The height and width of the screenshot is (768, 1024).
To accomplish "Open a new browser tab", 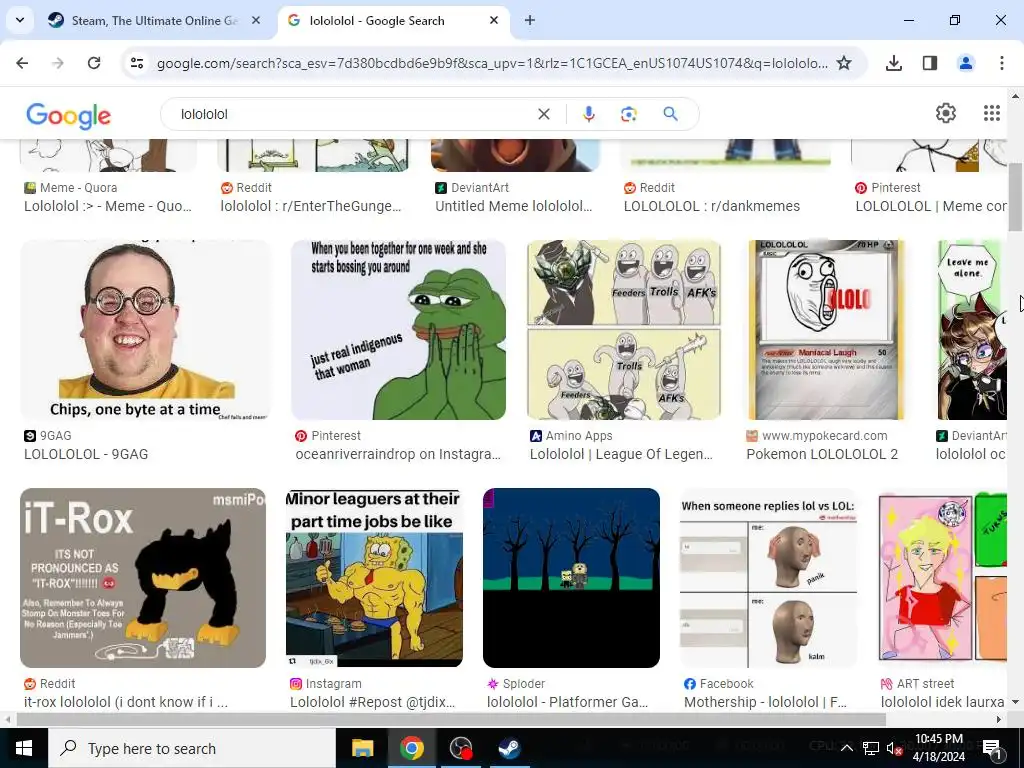I will pyautogui.click(x=530, y=20).
